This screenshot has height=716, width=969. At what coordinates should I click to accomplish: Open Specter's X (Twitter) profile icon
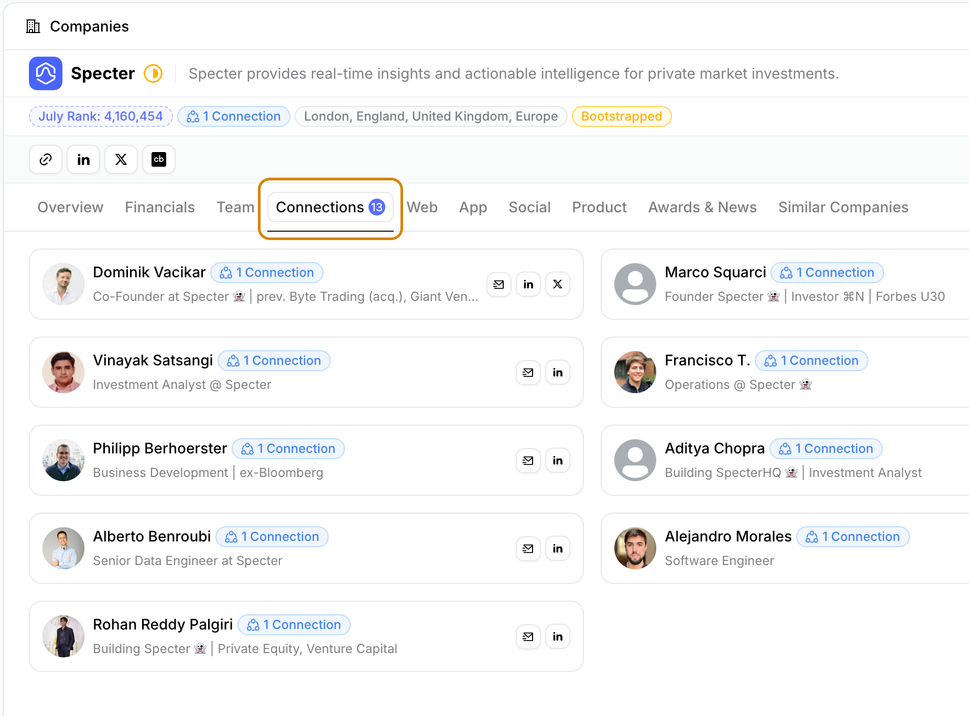coord(121,159)
